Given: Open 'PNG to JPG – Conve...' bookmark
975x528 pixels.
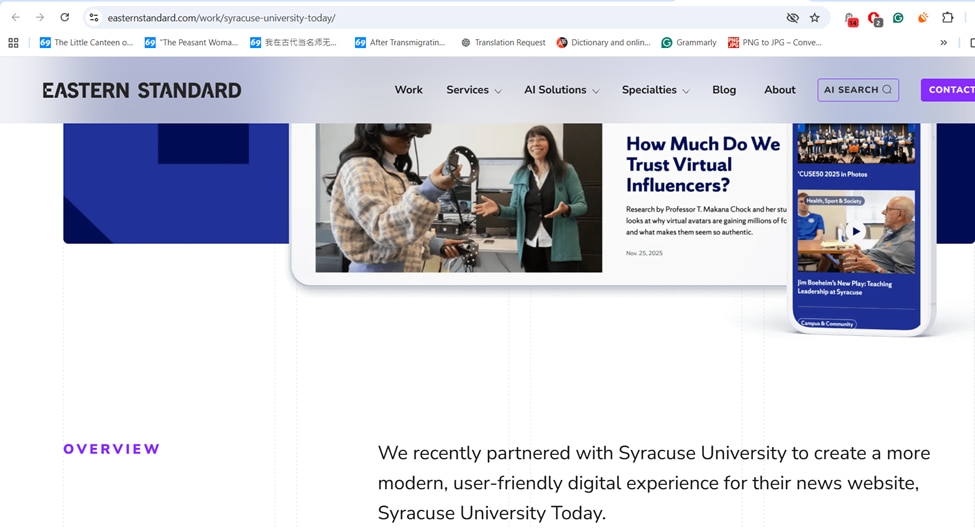Looking at the screenshot, I should (775, 42).
